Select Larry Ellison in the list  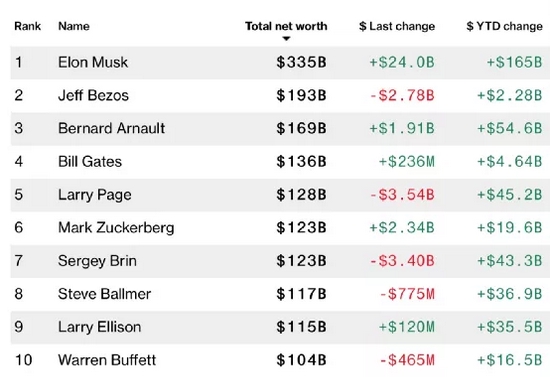[x=100, y=327]
